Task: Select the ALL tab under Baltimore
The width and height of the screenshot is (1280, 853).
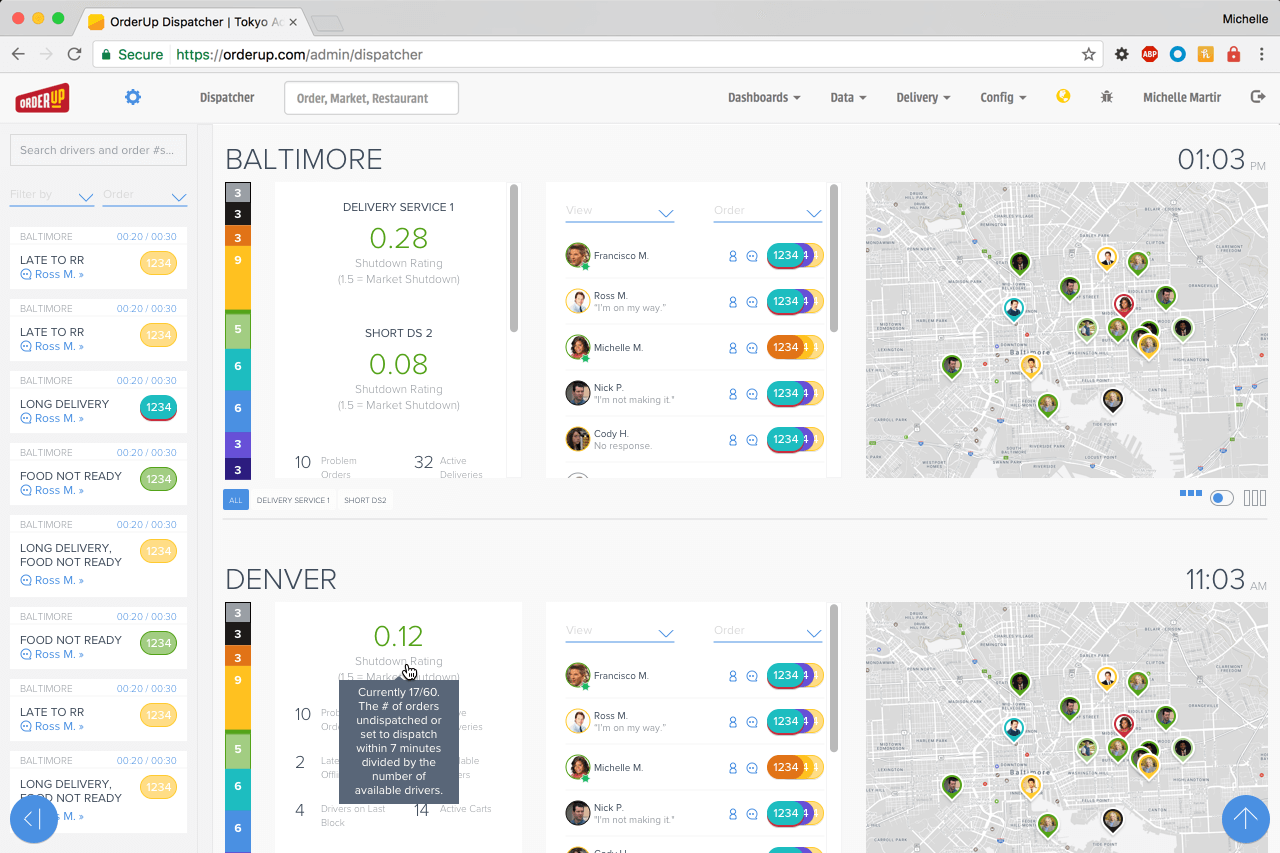Action: [236, 500]
